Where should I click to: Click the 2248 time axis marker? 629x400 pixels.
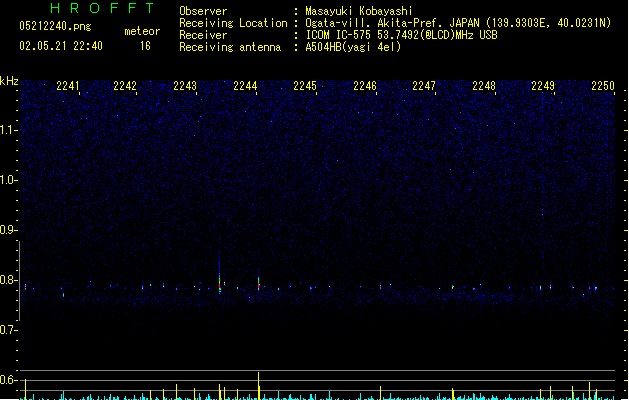click(x=484, y=86)
